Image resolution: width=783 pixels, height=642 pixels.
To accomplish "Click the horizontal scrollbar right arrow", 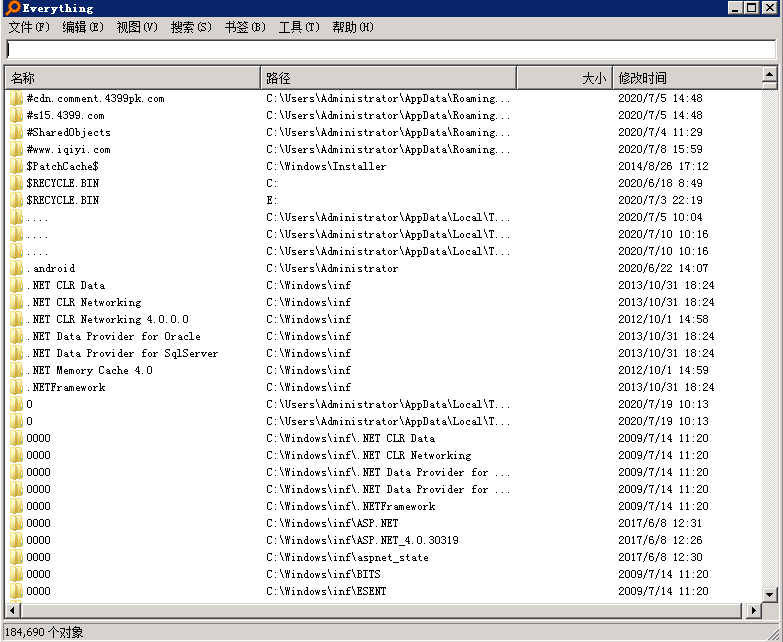I will (753, 610).
